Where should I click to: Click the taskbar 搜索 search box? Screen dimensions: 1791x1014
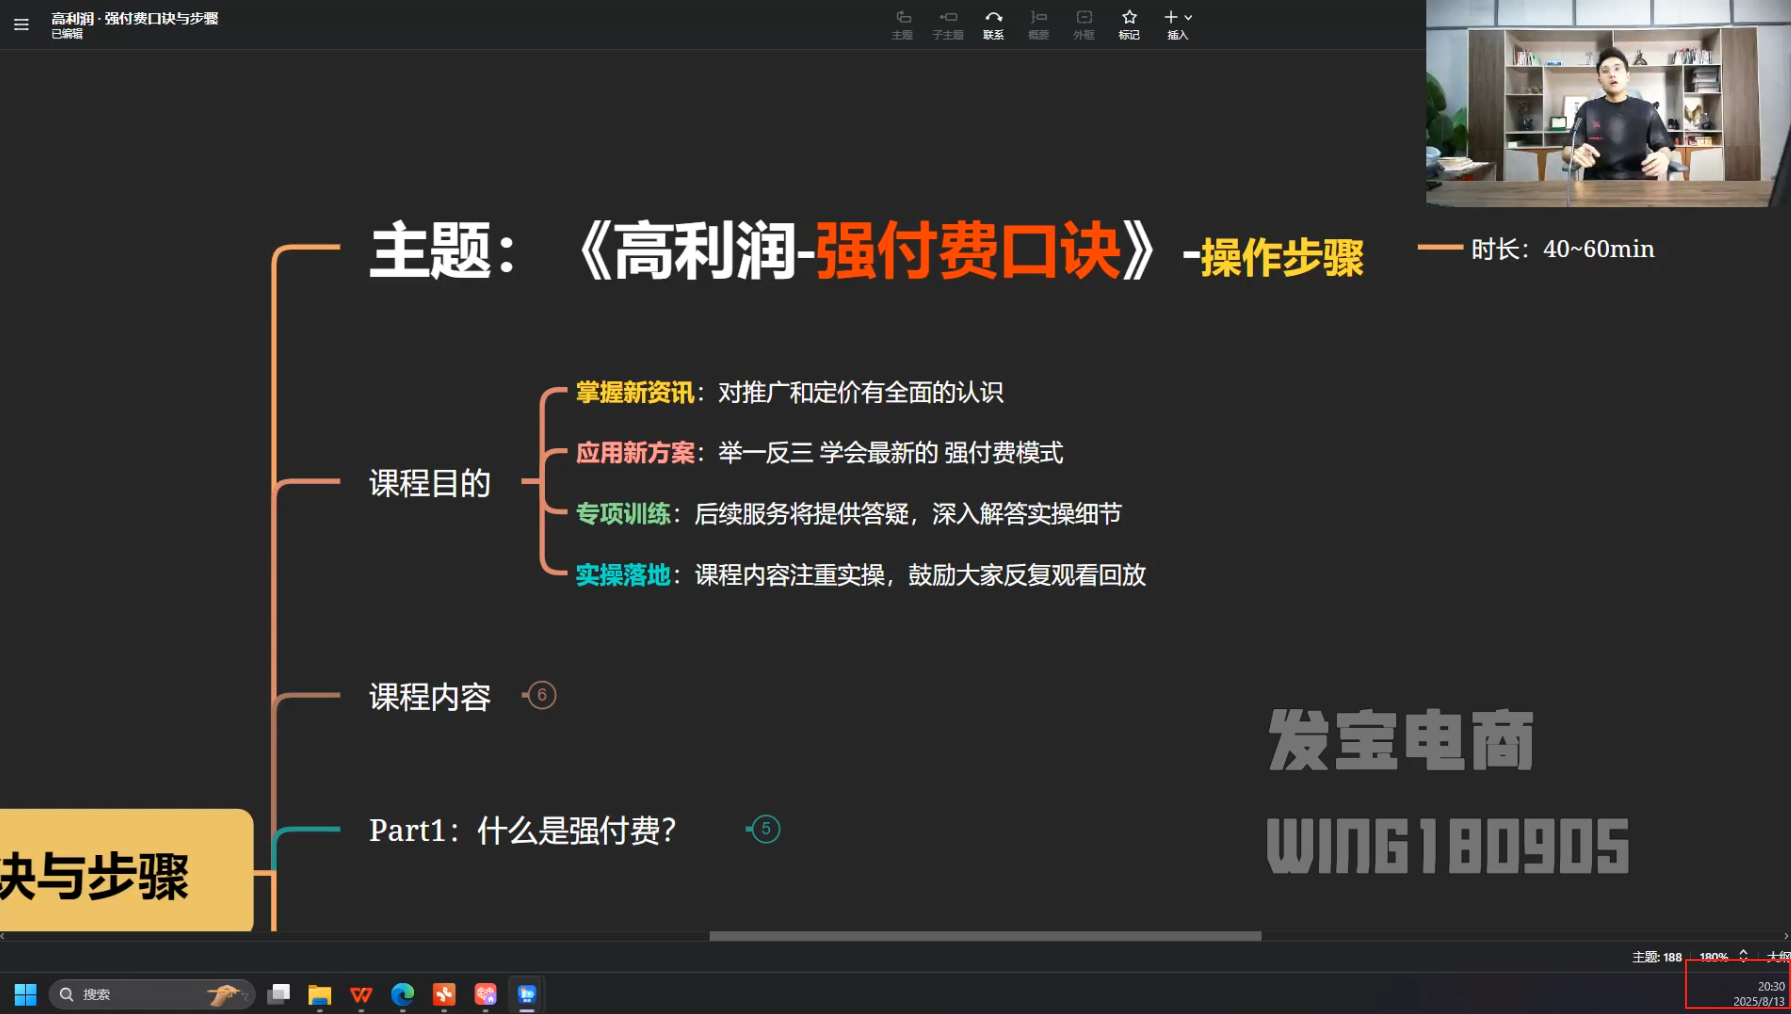click(x=150, y=994)
